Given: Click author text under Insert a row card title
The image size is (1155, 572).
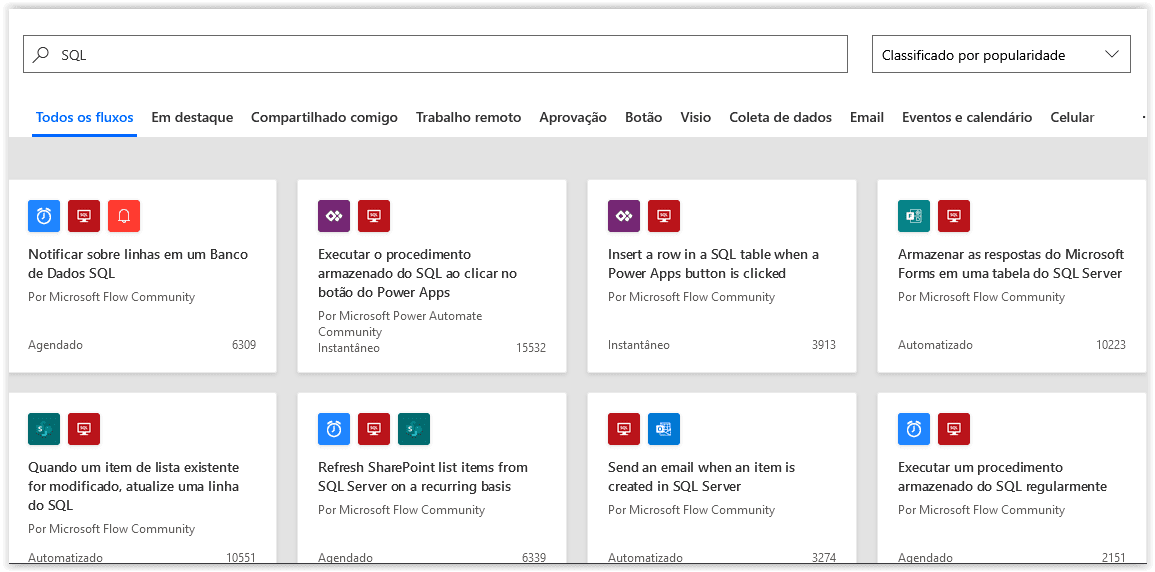Looking at the screenshot, I should pos(692,297).
